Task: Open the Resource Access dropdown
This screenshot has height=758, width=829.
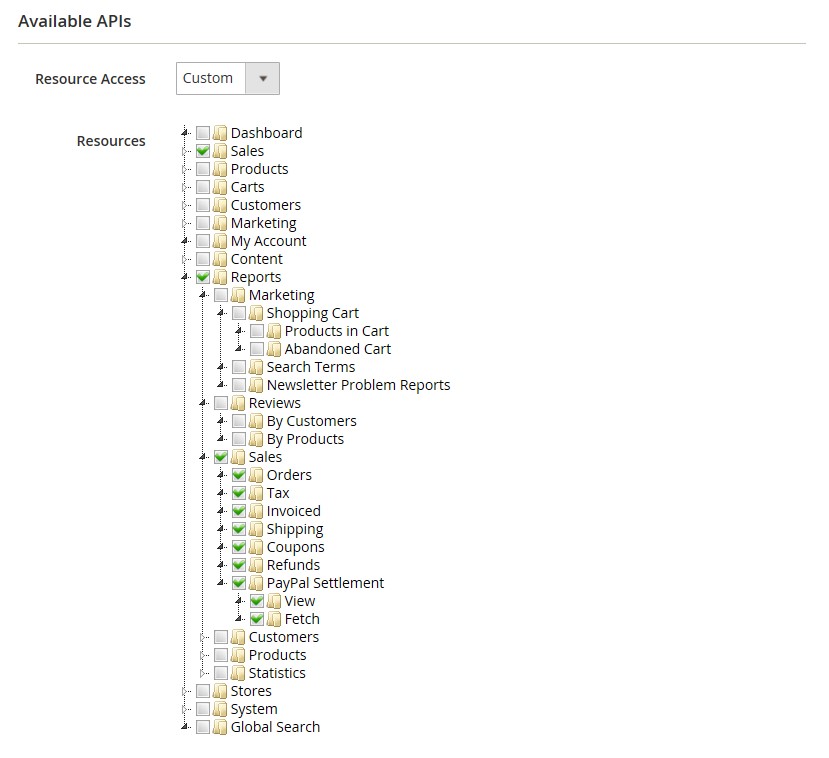Action: [x=228, y=78]
